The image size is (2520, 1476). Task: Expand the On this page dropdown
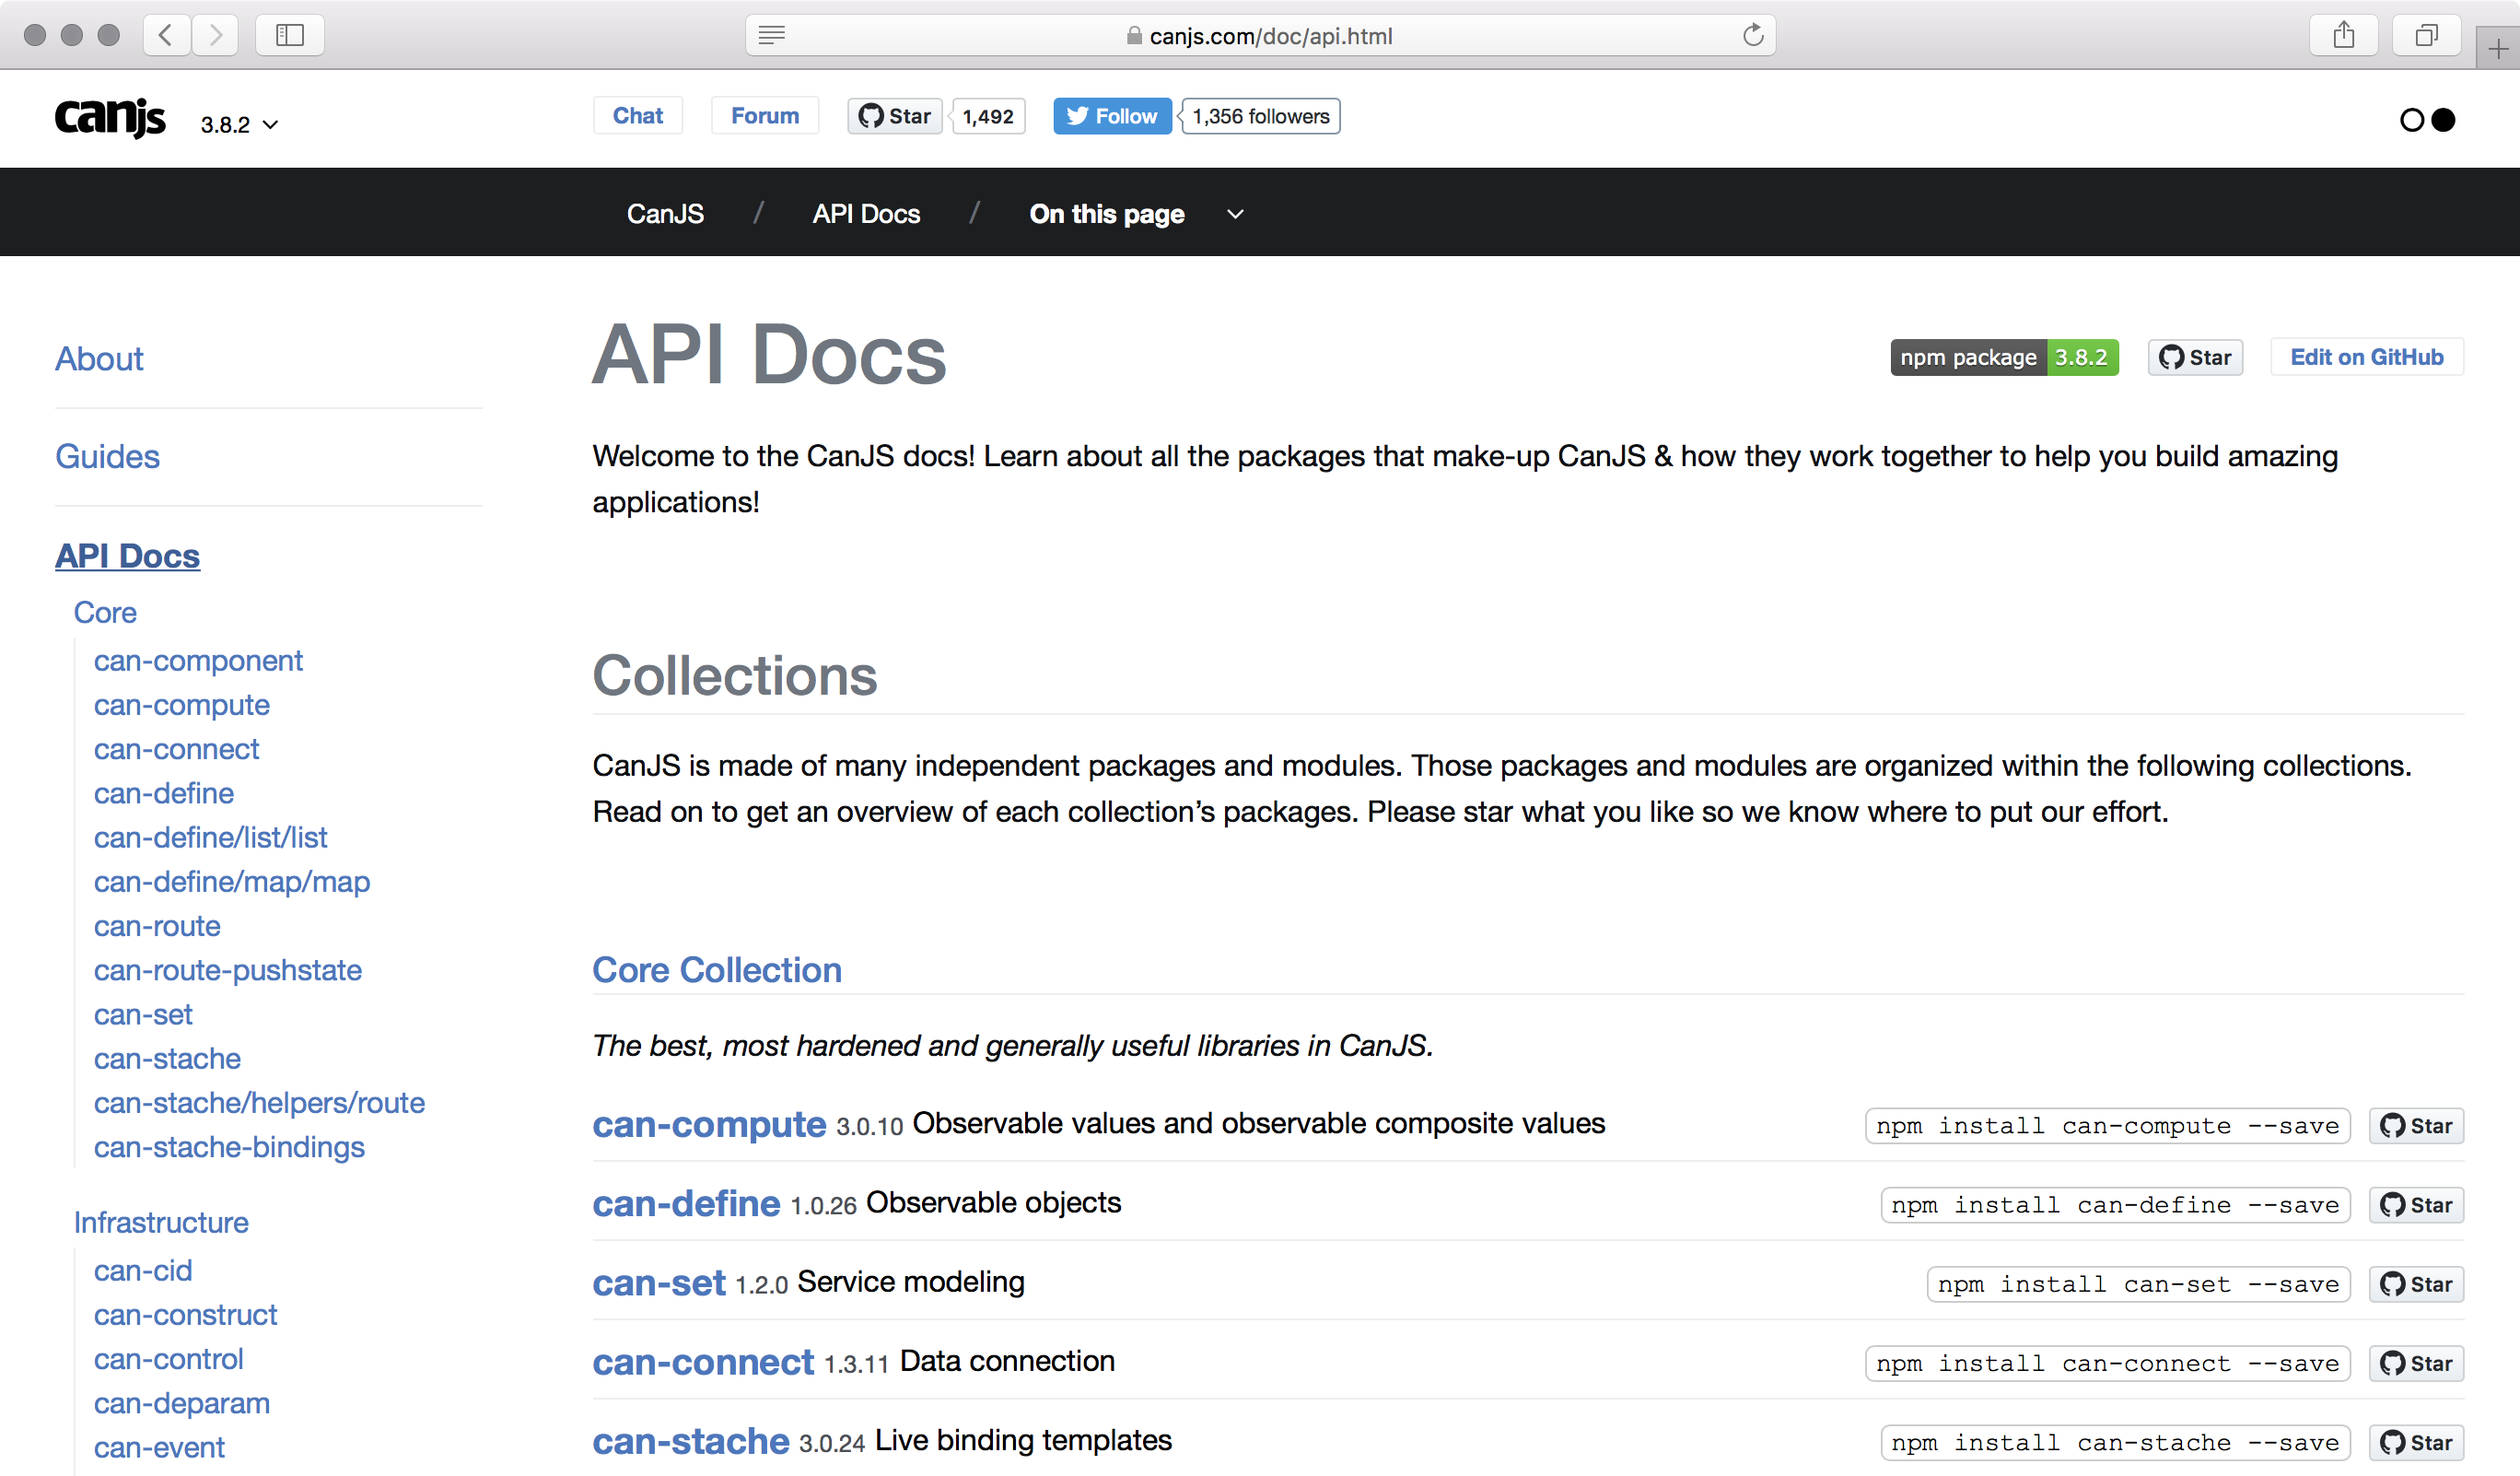[x=1136, y=214]
